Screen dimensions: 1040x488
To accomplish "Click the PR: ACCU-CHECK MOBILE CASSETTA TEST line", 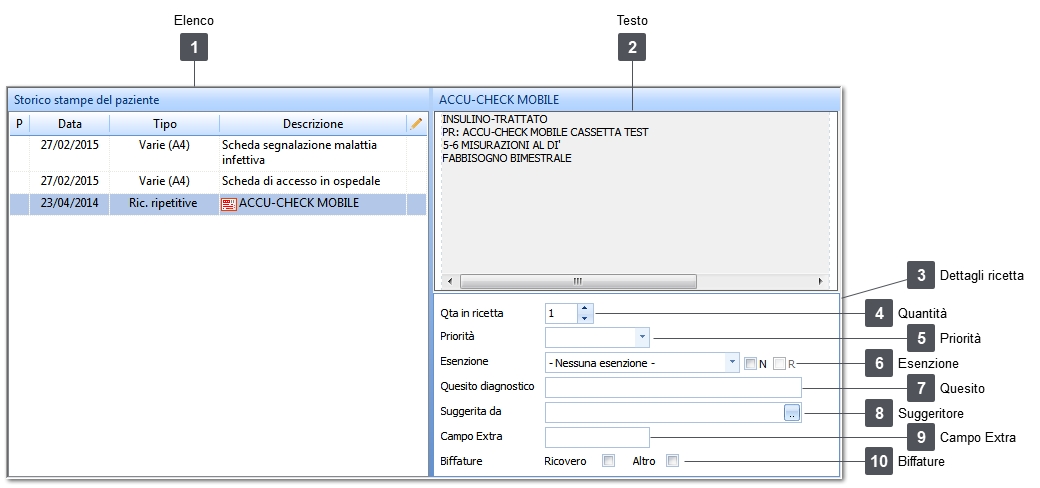I will click(x=545, y=133).
